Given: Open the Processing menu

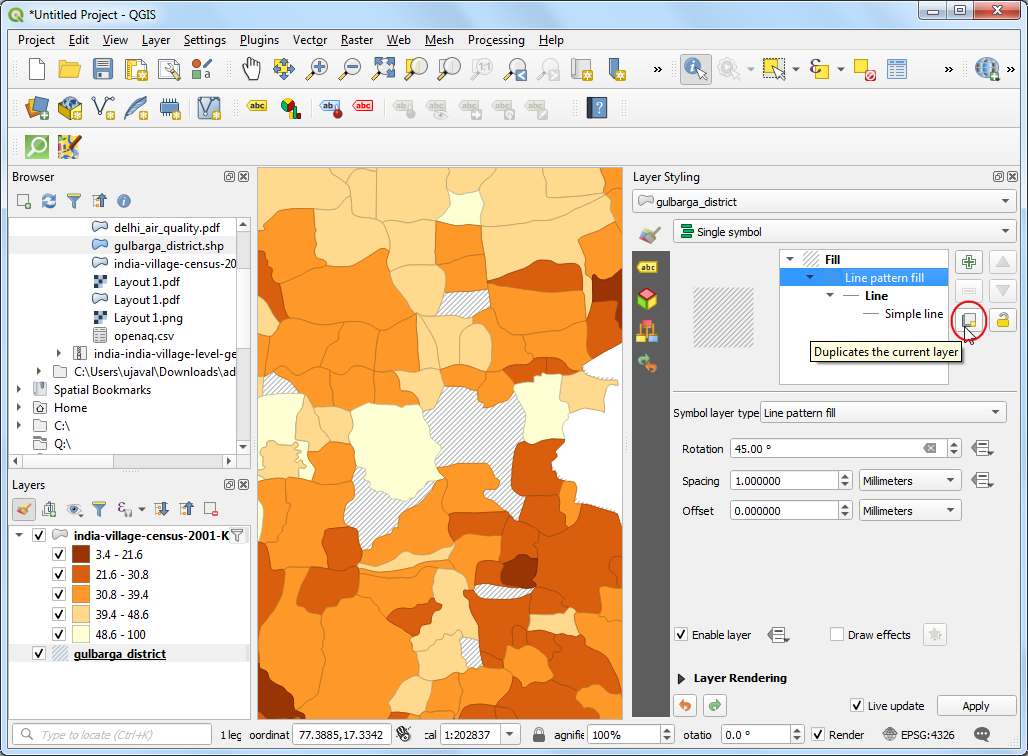Looking at the screenshot, I should point(496,40).
